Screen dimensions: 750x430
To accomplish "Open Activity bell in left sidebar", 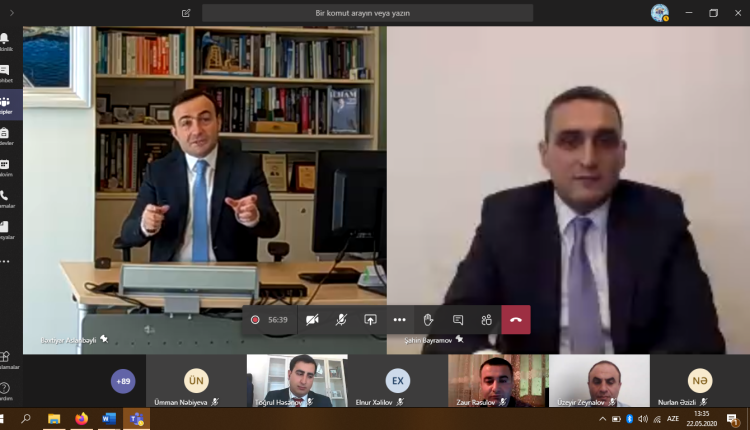I will click(5, 40).
